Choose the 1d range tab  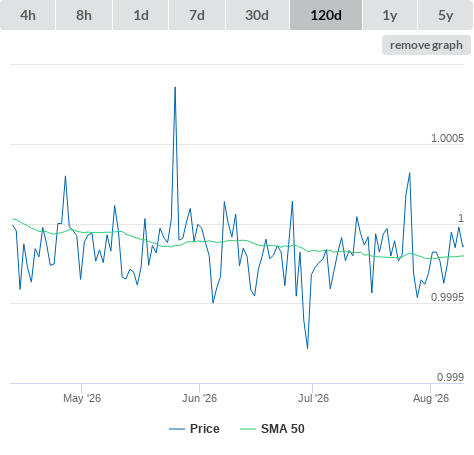pyautogui.click(x=141, y=15)
